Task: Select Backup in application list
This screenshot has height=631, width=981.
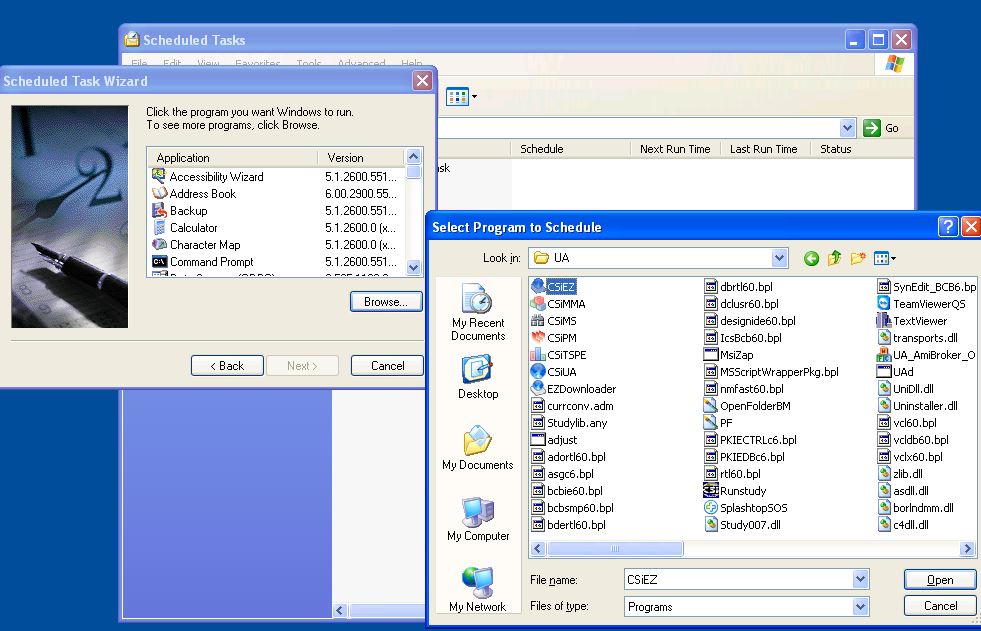Action: pyautogui.click(x=188, y=211)
